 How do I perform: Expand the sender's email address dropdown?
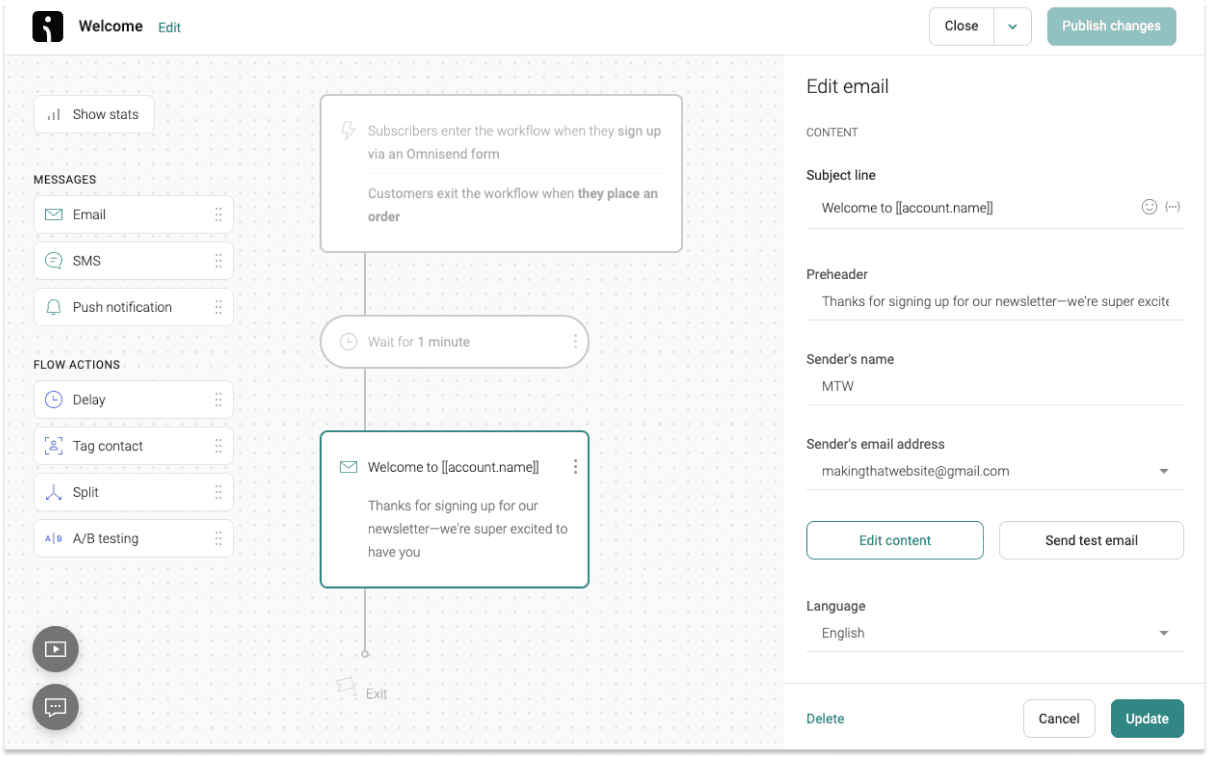(x=1163, y=470)
